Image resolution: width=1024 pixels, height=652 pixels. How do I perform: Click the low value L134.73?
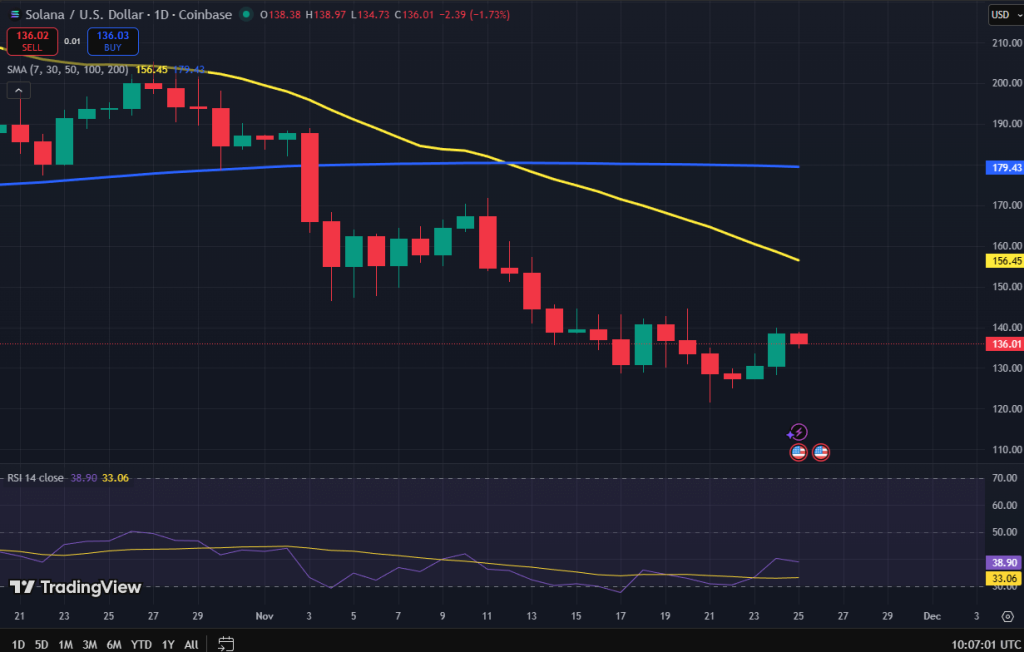coord(370,14)
